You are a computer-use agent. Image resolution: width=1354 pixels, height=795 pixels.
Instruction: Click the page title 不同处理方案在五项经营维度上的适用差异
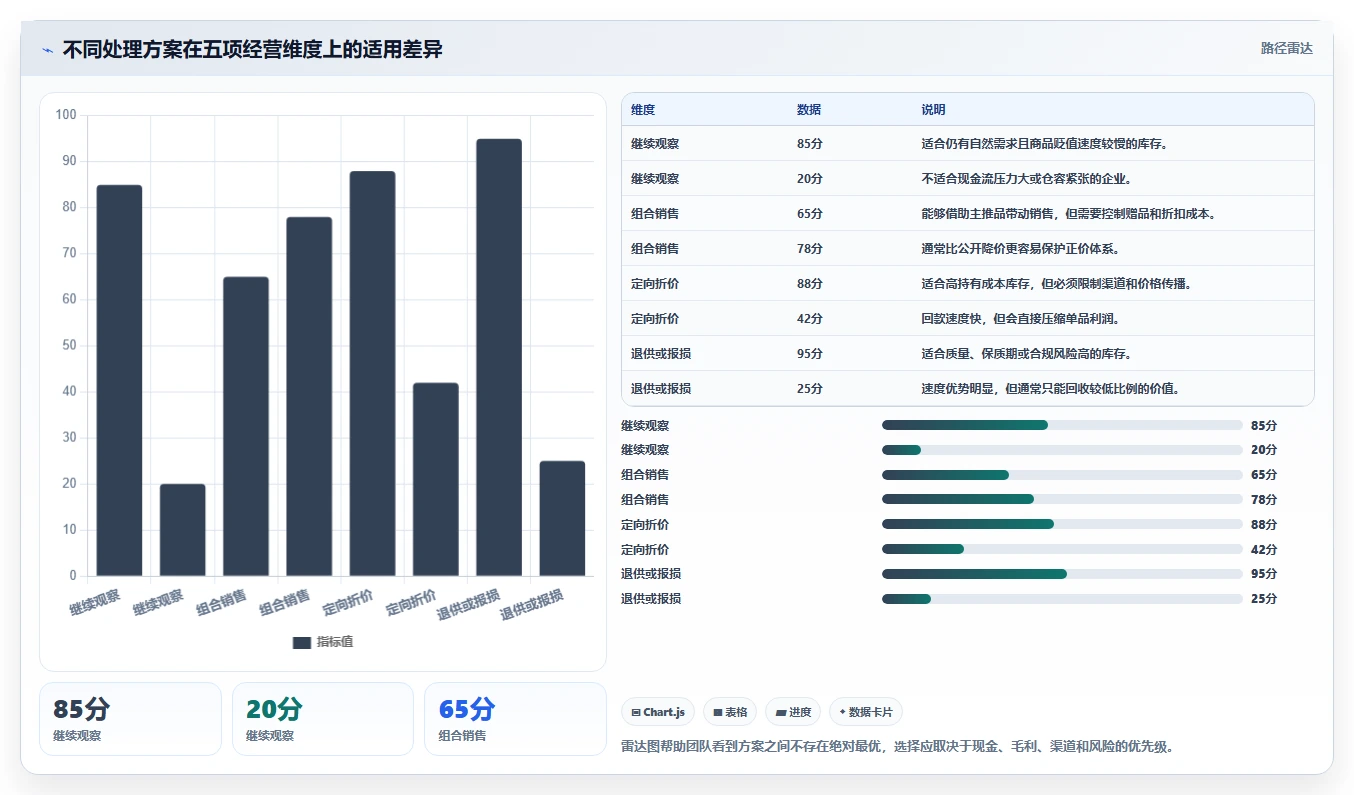pyautogui.click(x=253, y=49)
